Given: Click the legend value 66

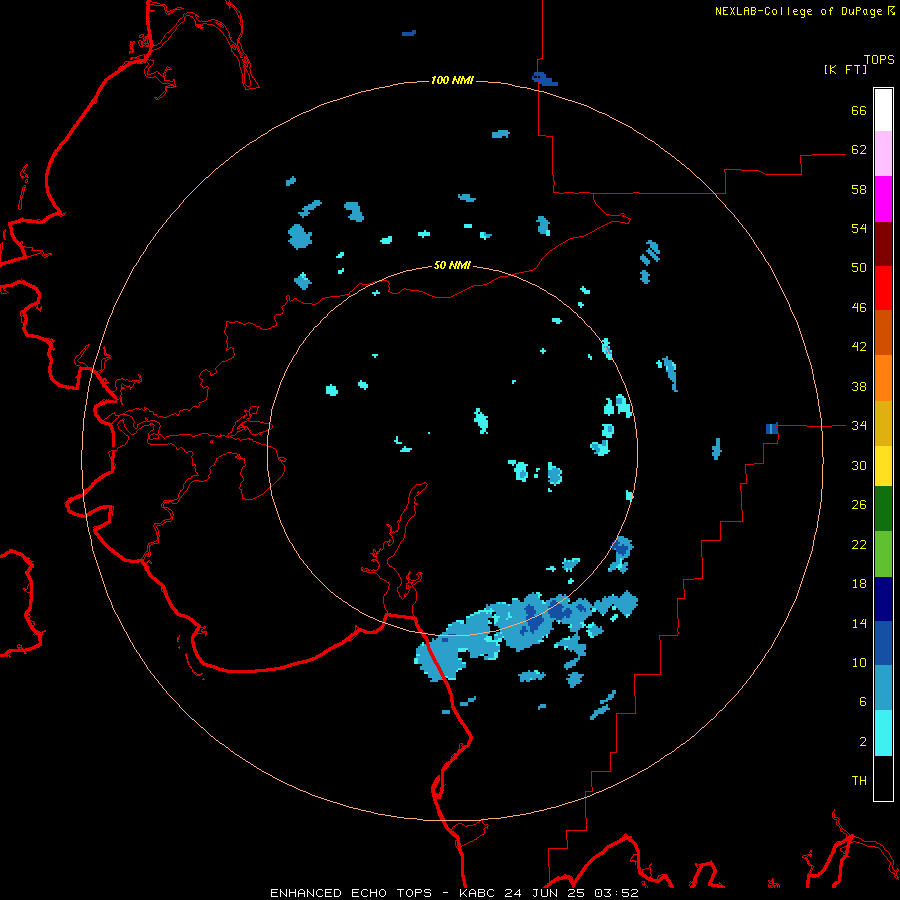Looking at the screenshot, I should [x=859, y=110].
